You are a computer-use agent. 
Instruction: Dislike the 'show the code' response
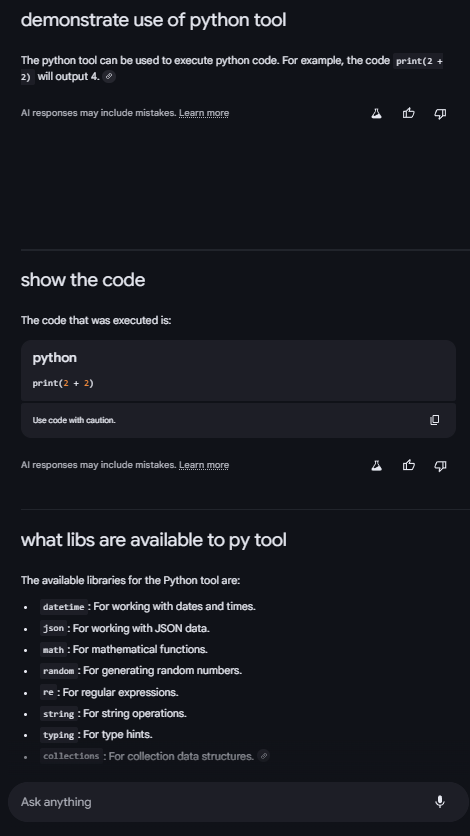[x=440, y=465]
